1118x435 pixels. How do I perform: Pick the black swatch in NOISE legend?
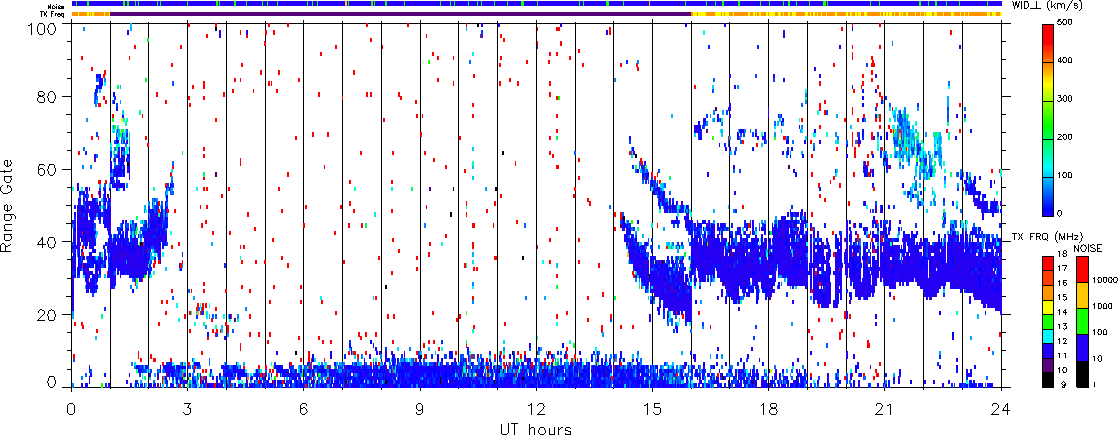tap(1082, 374)
